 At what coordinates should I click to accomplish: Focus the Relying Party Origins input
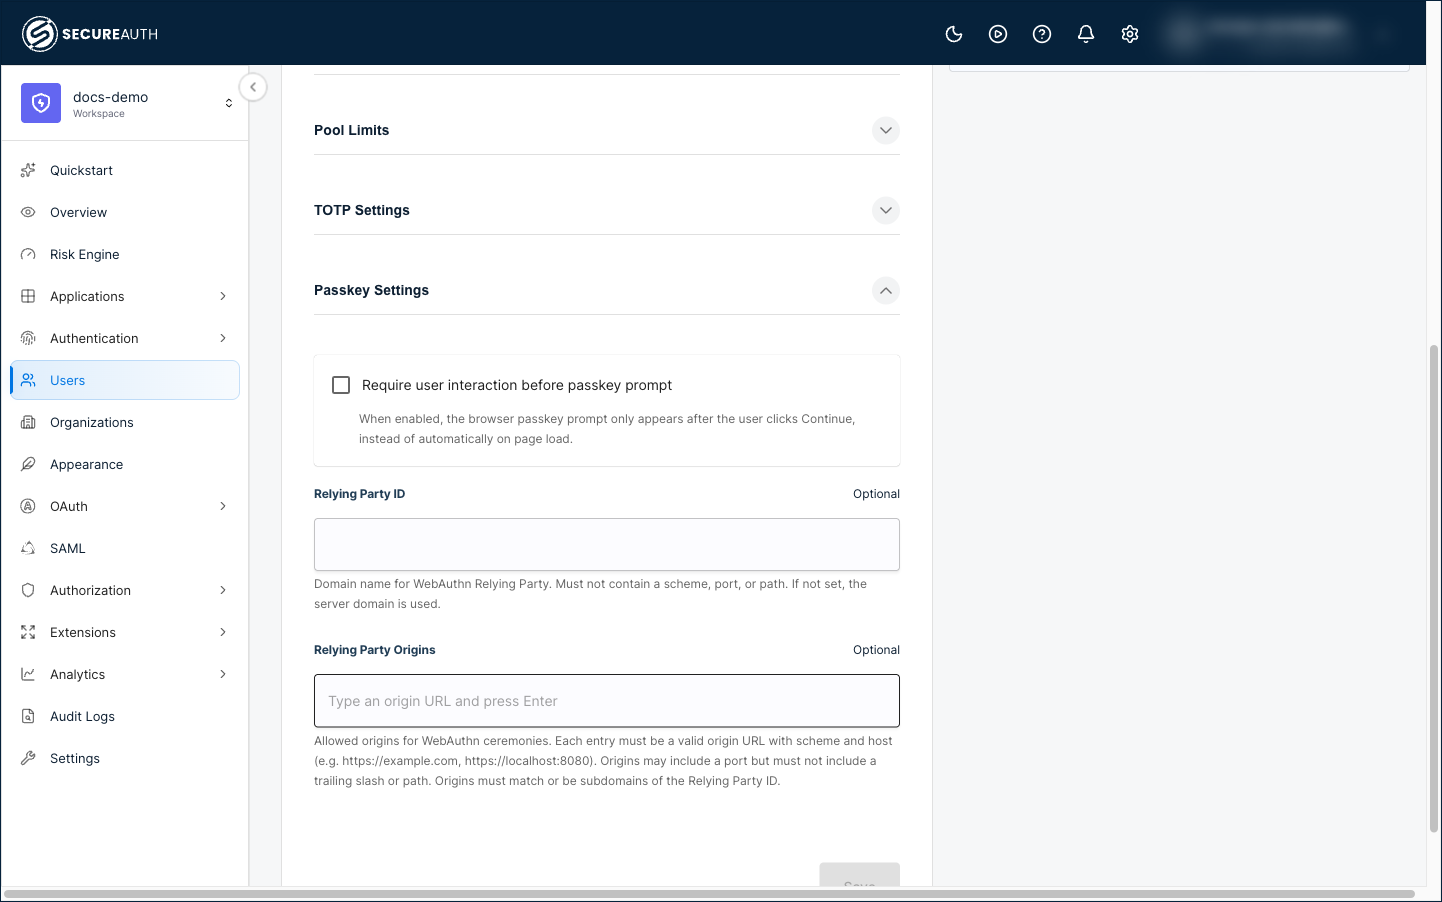point(607,701)
